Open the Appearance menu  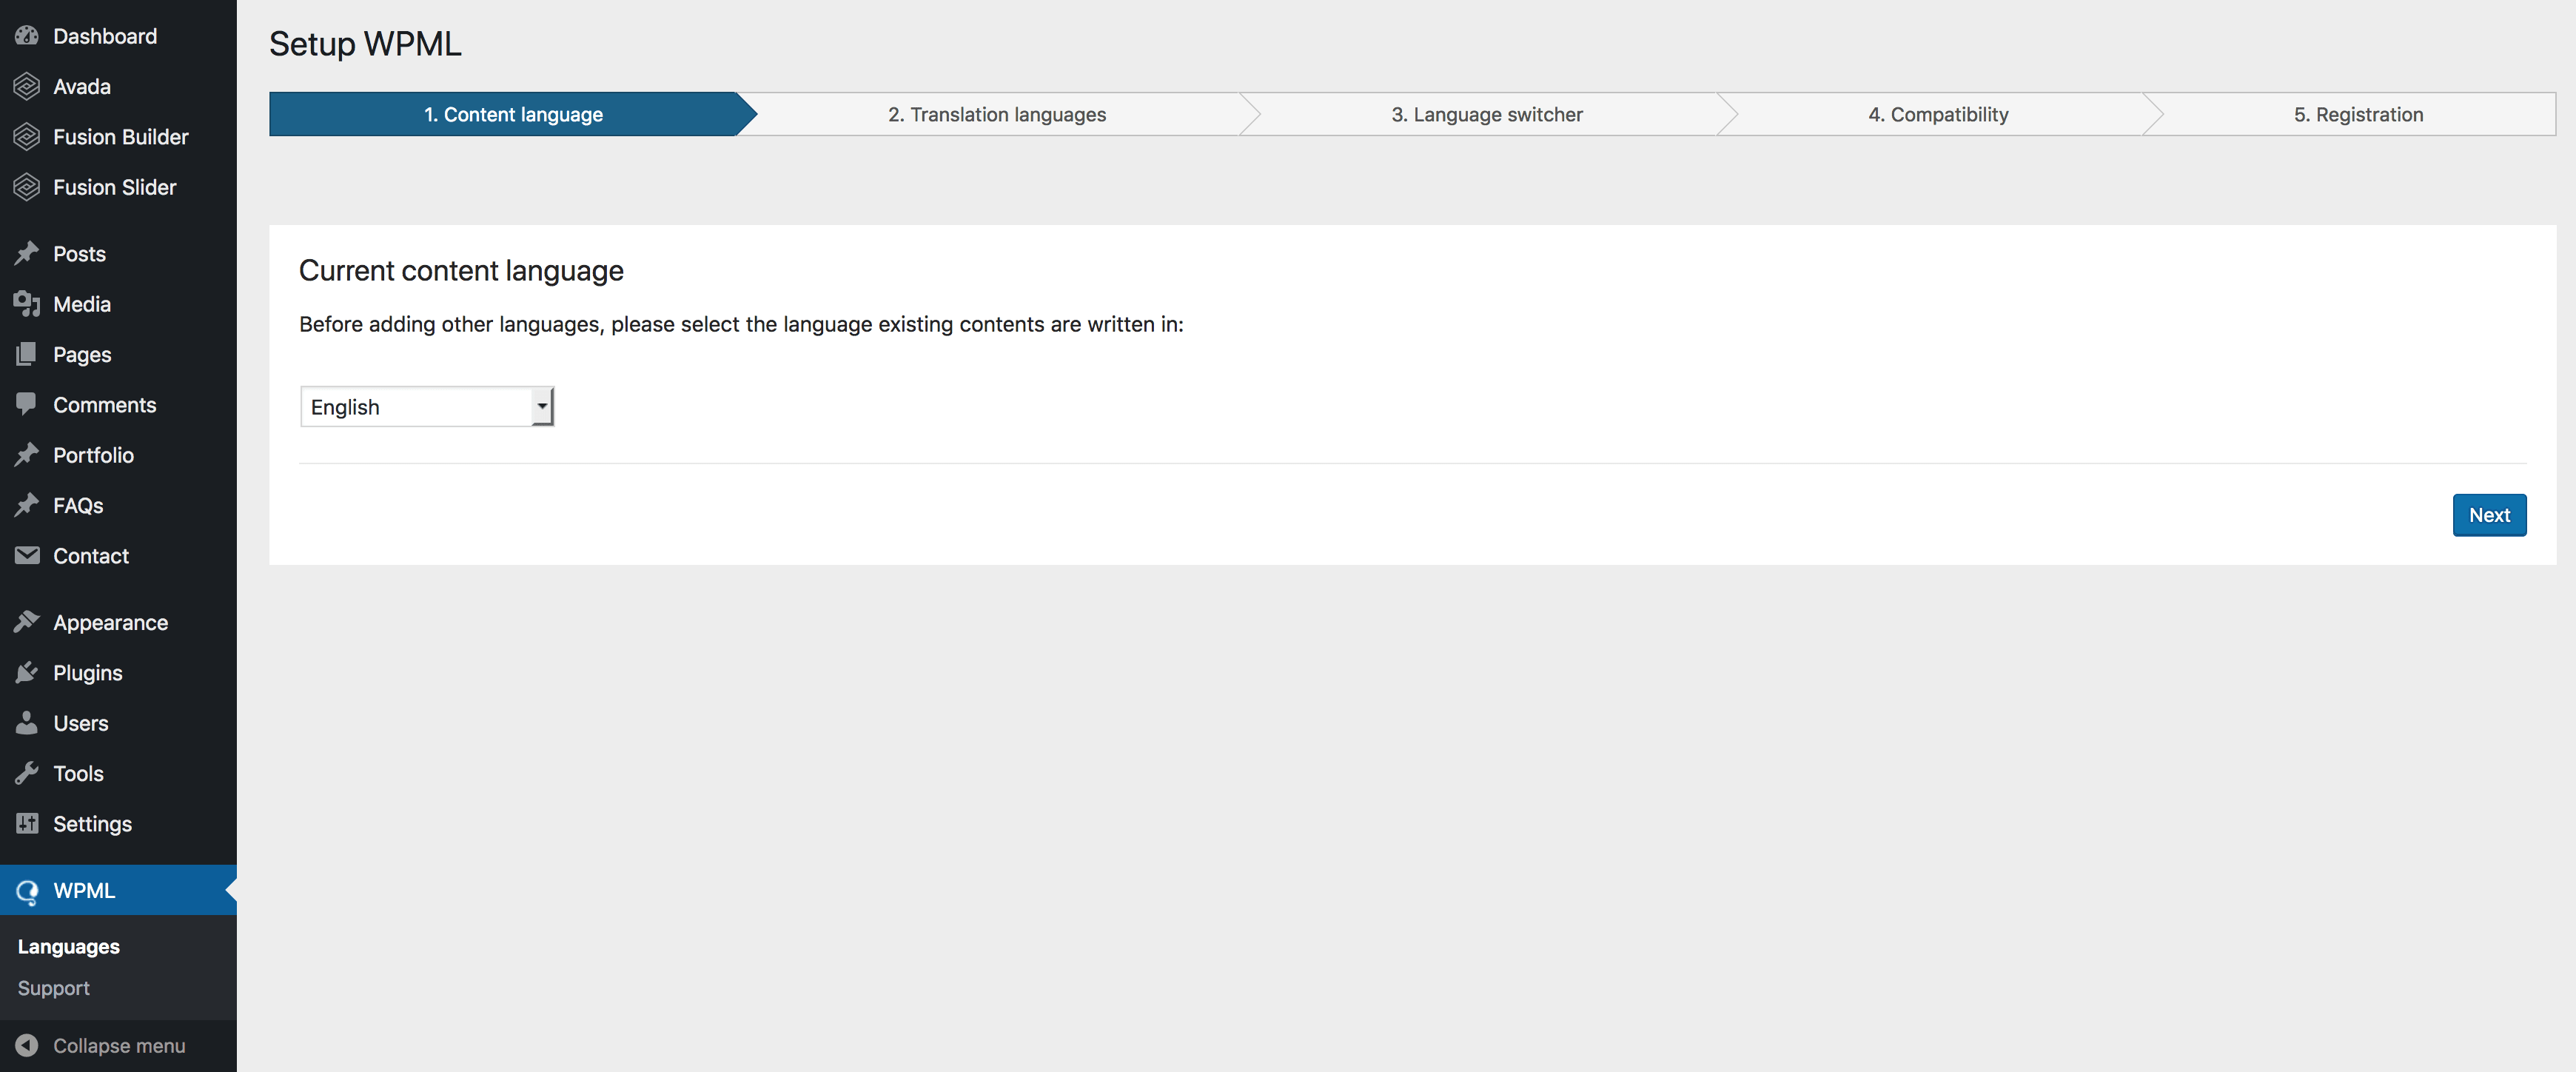pyautogui.click(x=118, y=622)
